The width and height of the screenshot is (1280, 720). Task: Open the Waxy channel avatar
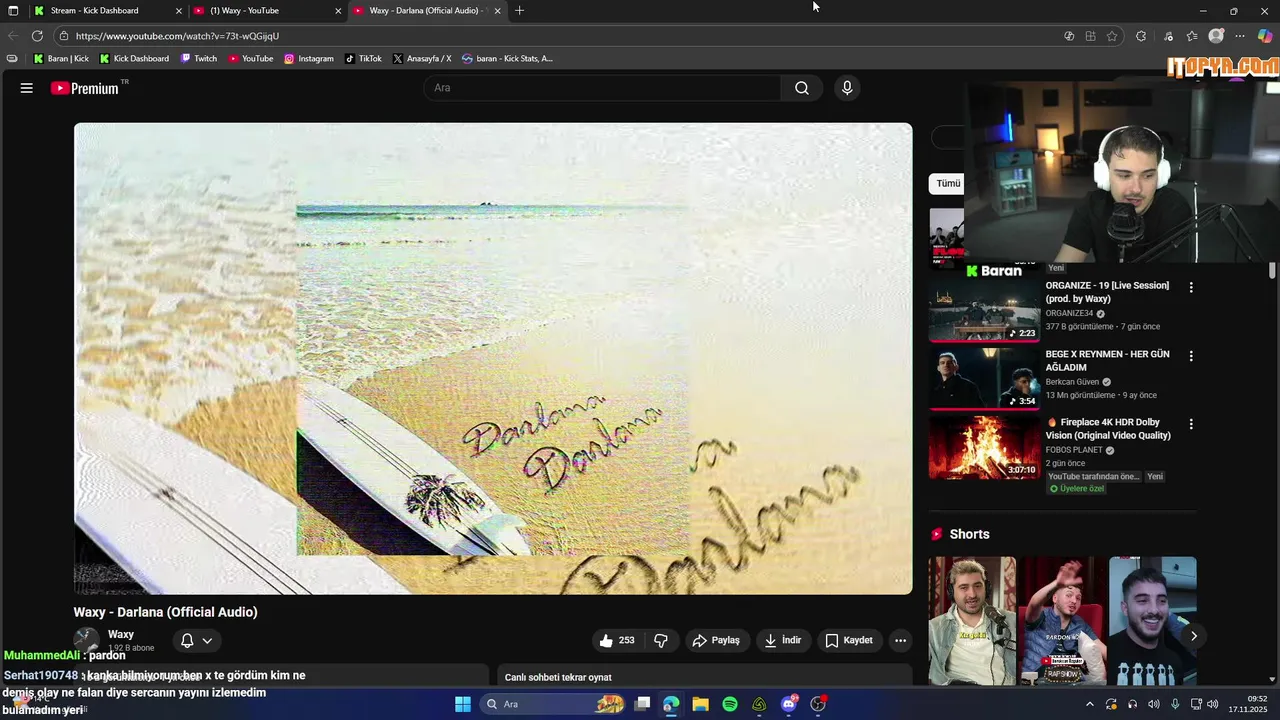coord(87,640)
